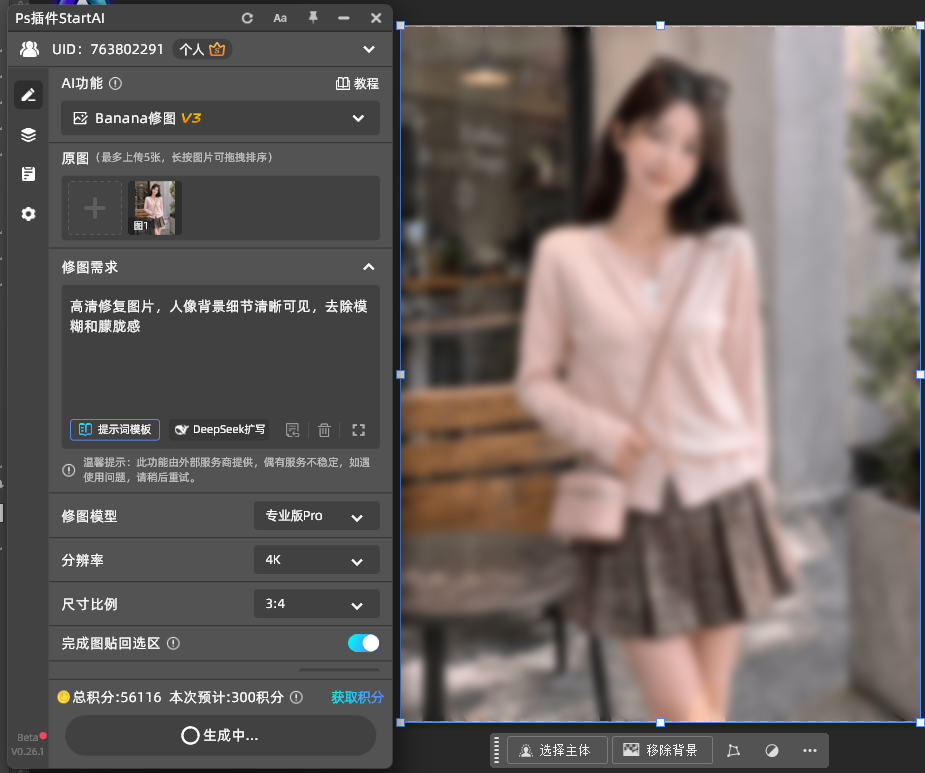Expand the UID account chevron
The height and width of the screenshot is (773, 925).
tap(369, 49)
